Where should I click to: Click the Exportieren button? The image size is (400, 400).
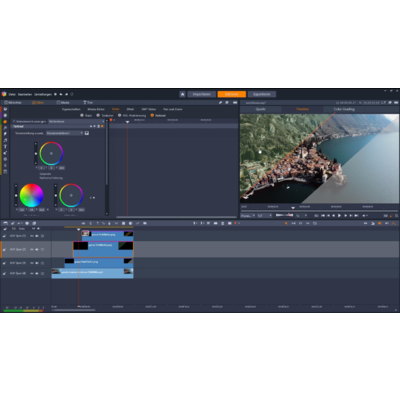[x=262, y=94]
